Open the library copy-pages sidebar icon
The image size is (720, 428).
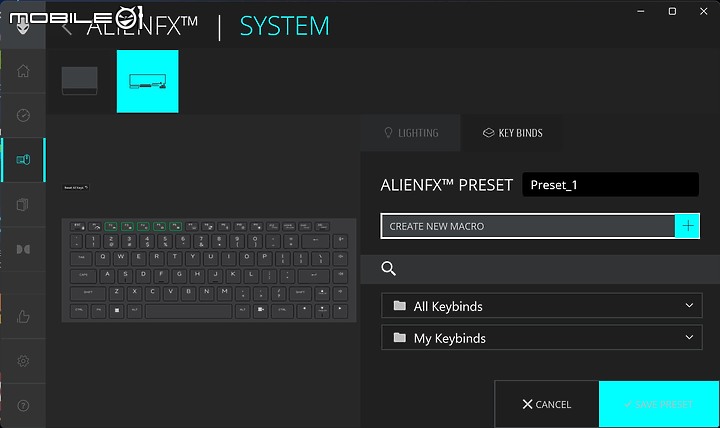pos(23,204)
